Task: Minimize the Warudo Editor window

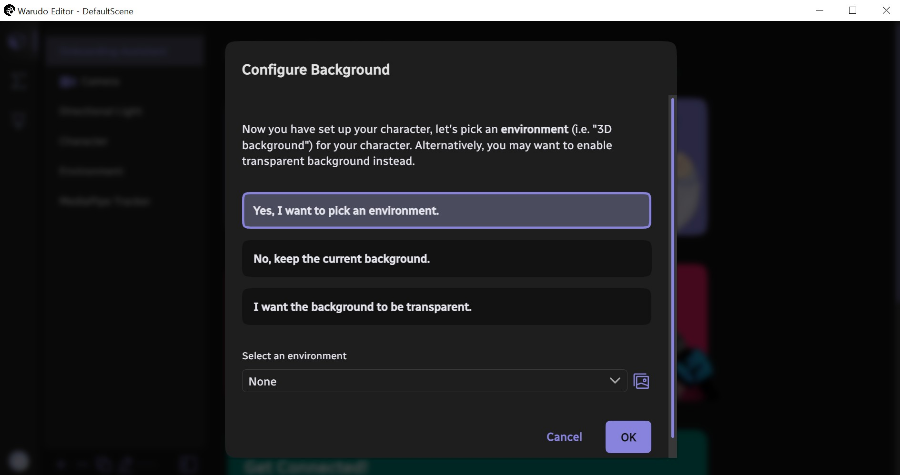Action: (820, 10)
